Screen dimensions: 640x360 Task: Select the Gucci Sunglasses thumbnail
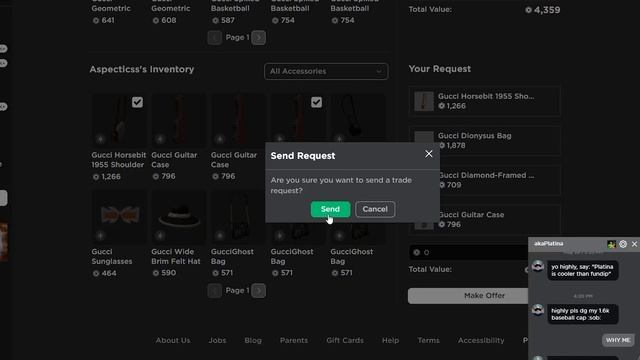click(x=119, y=216)
